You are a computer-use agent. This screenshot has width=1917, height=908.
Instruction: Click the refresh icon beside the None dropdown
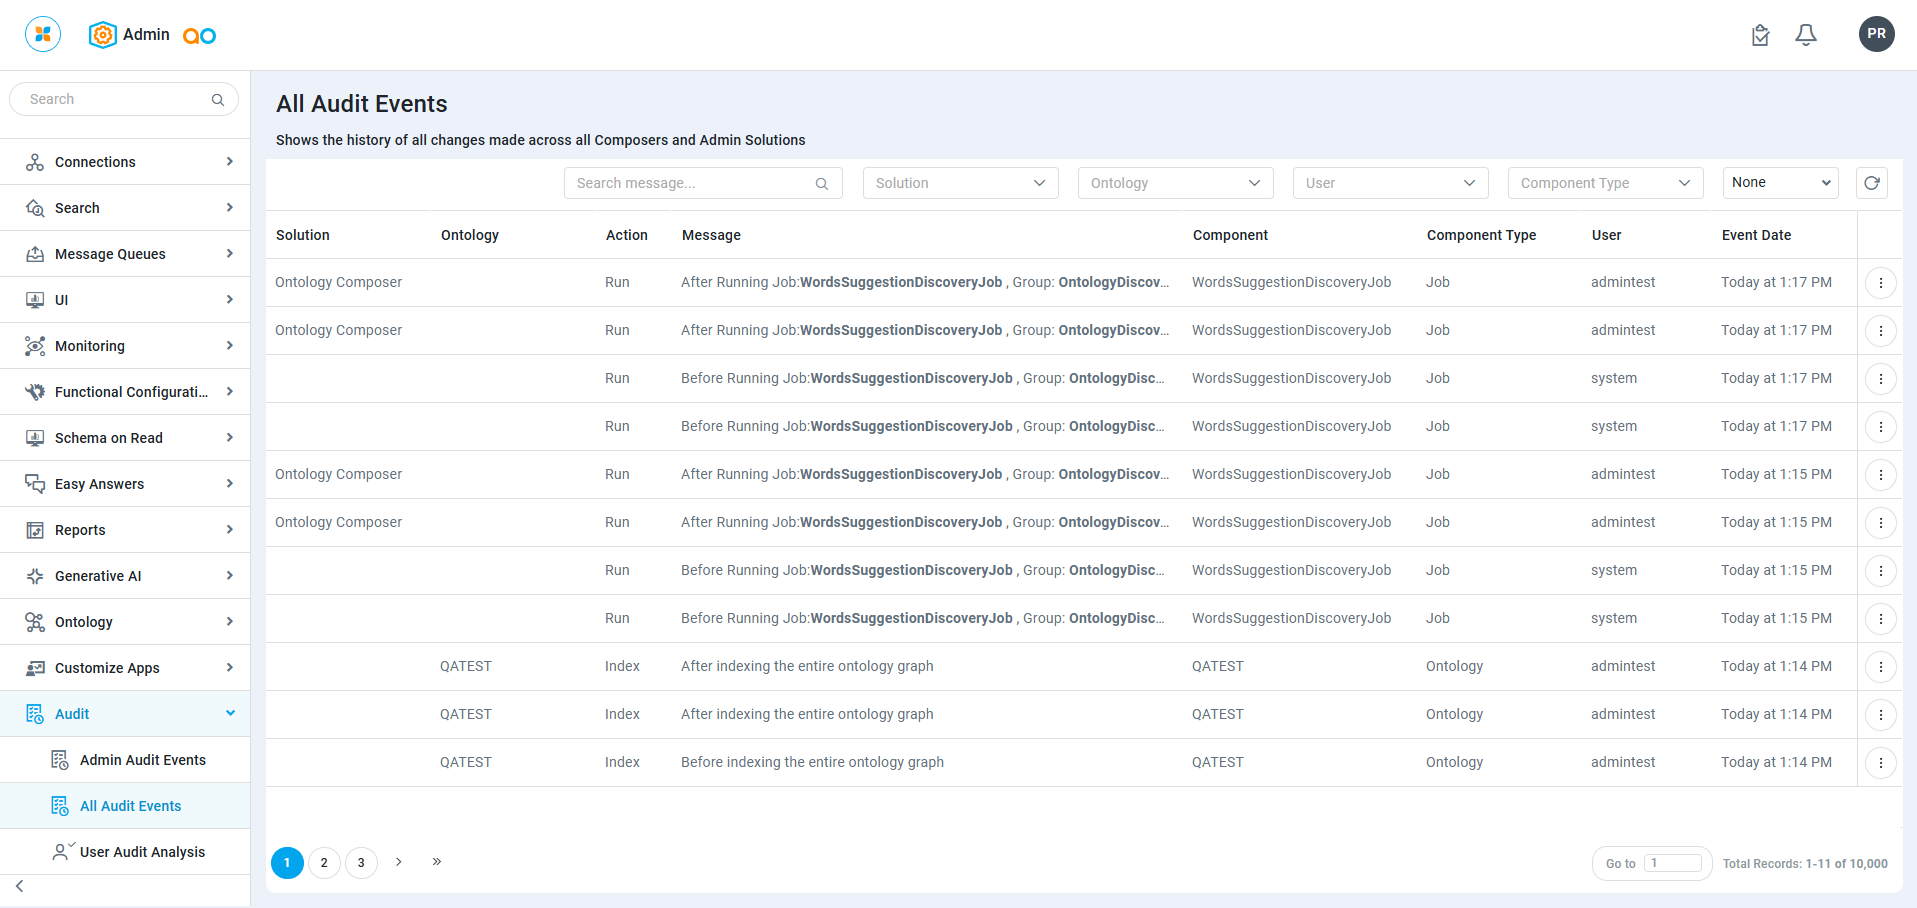[1871, 183]
